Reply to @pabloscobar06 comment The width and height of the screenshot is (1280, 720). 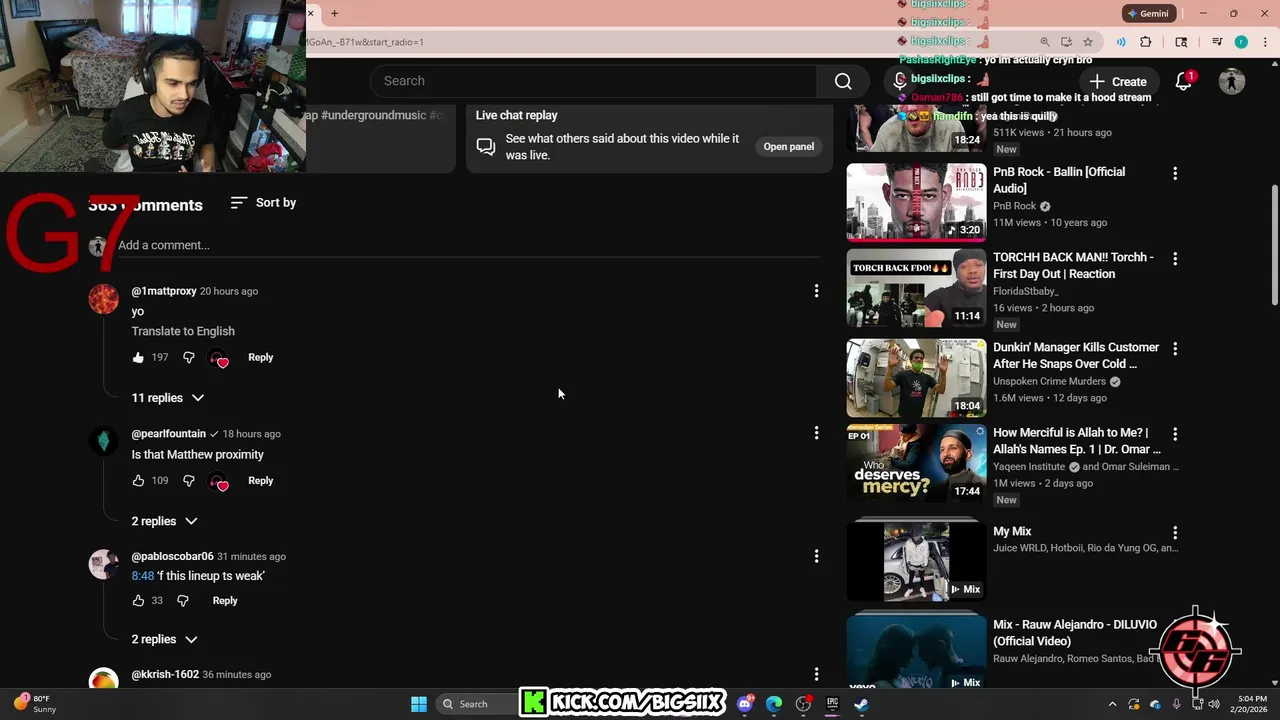pyautogui.click(x=225, y=600)
